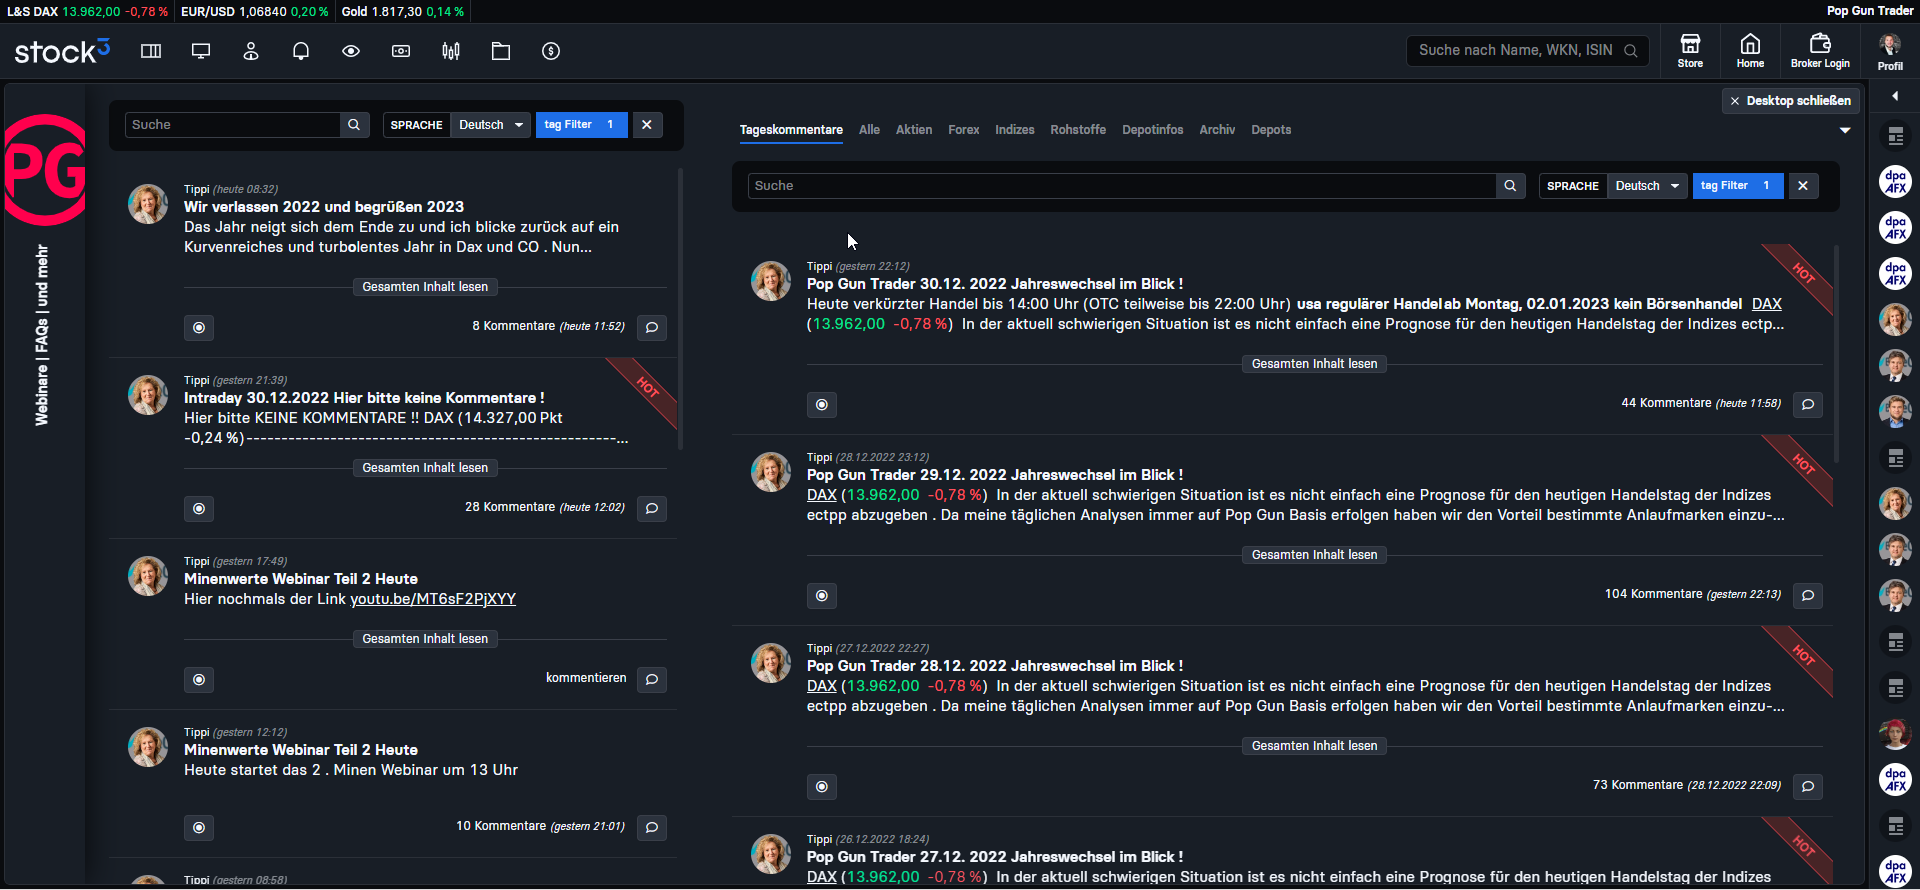Switch to the Alle tab
This screenshot has width=1920, height=890.
tap(870, 130)
